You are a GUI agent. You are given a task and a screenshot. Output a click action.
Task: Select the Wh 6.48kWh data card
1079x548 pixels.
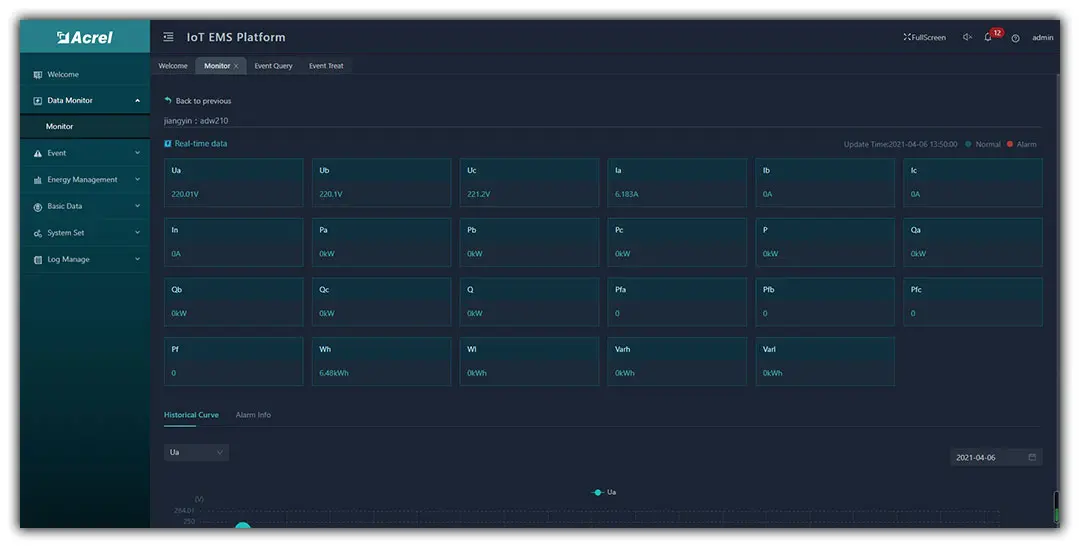(381, 361)
